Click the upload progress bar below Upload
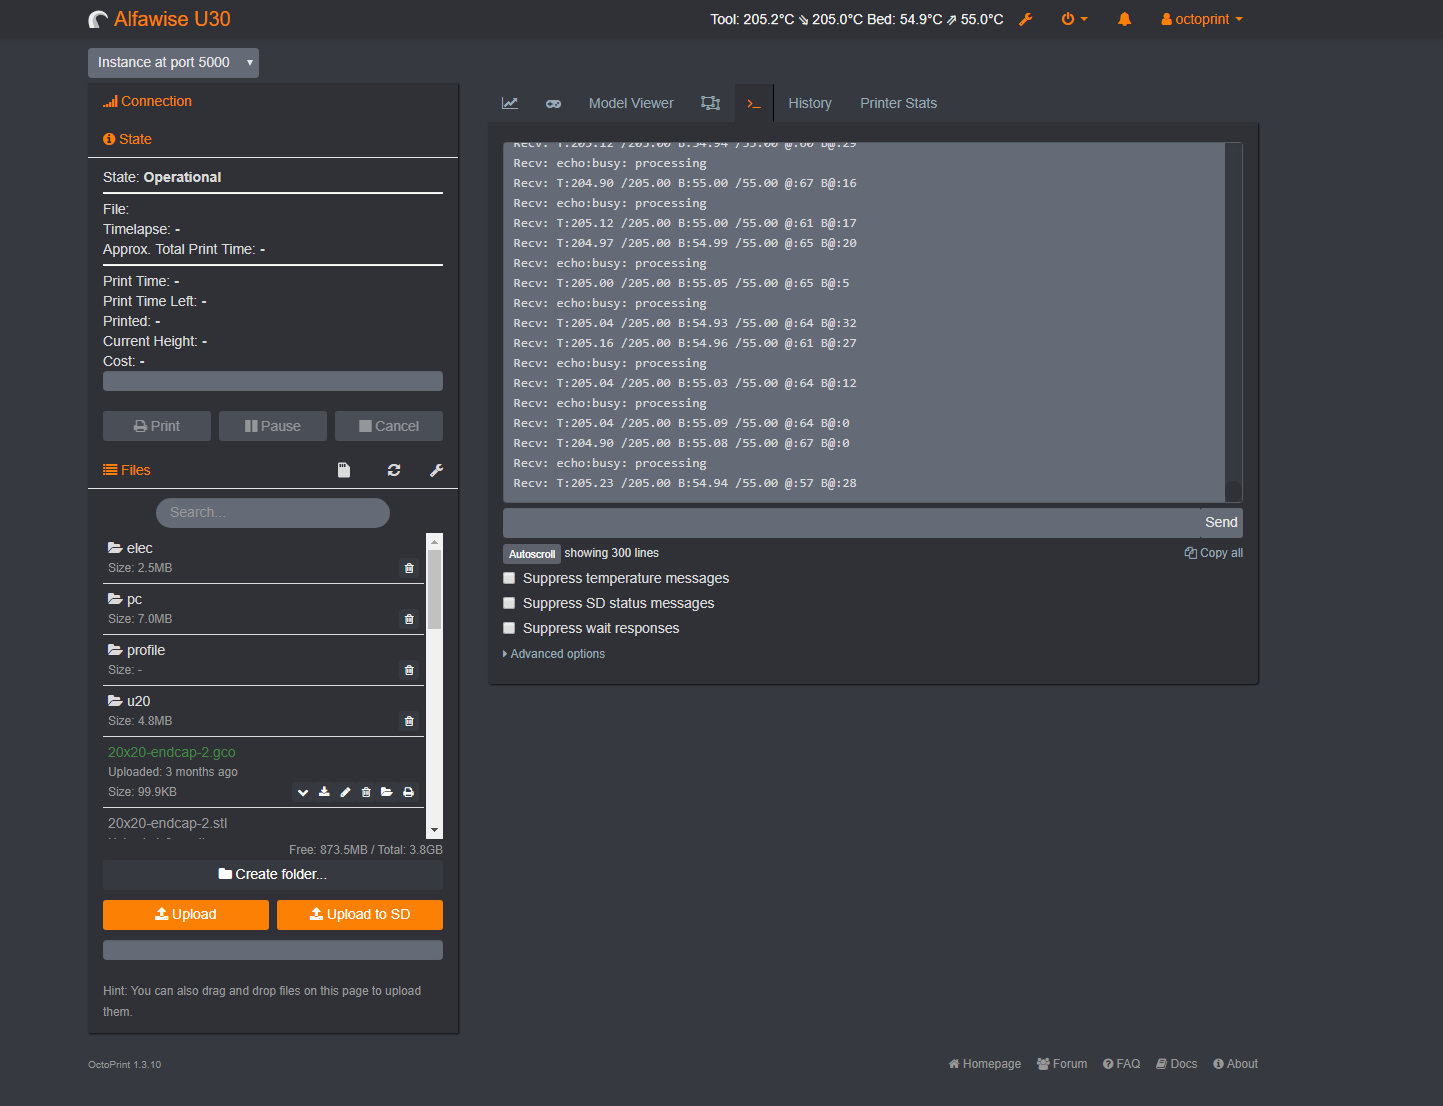The height and width of the screenshot is (1106, 1443). click(273, 950)
